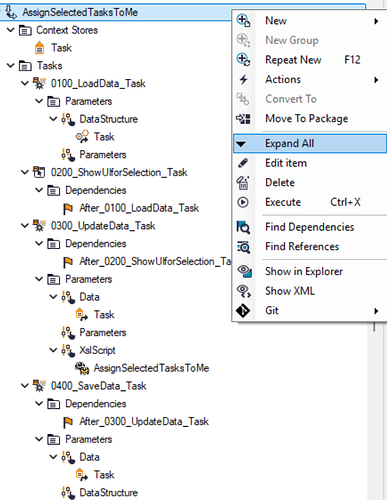Choose Show XML
The width and height of the screenshot is (387, 500).
point(310,291)
